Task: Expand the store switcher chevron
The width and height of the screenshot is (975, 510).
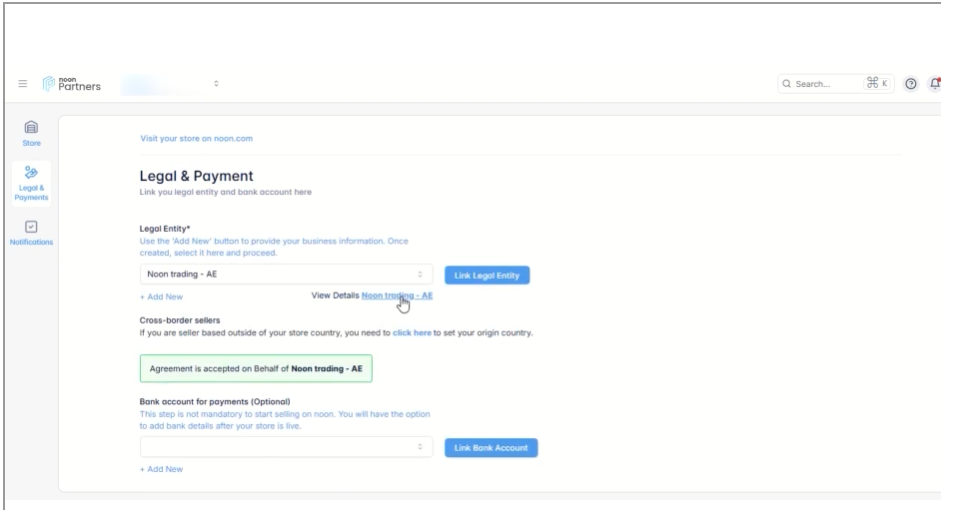Action: tap(216, 83)
